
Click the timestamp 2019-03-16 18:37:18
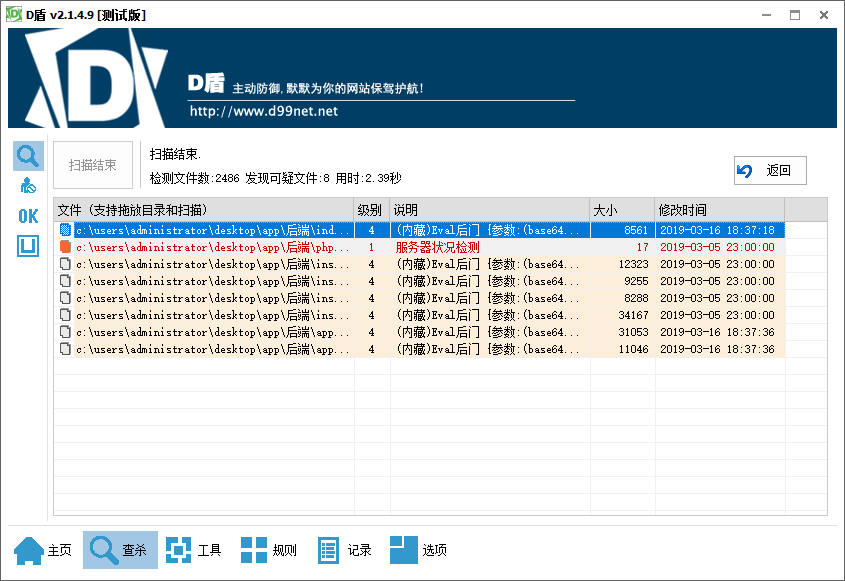point(717,230)
